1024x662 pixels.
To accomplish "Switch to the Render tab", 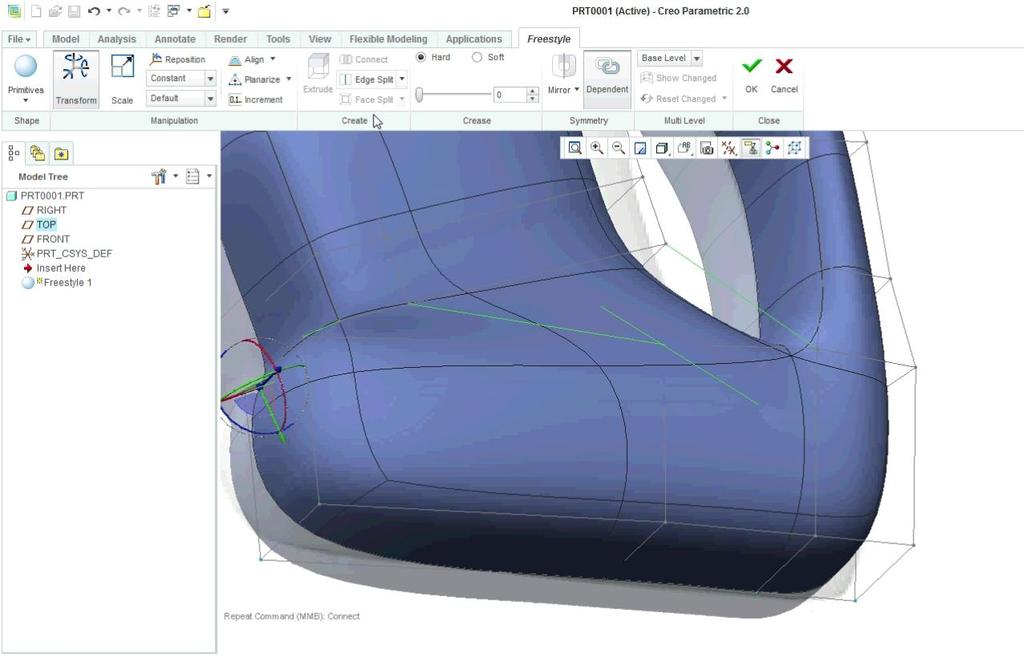I will click(x=231, y=39).
